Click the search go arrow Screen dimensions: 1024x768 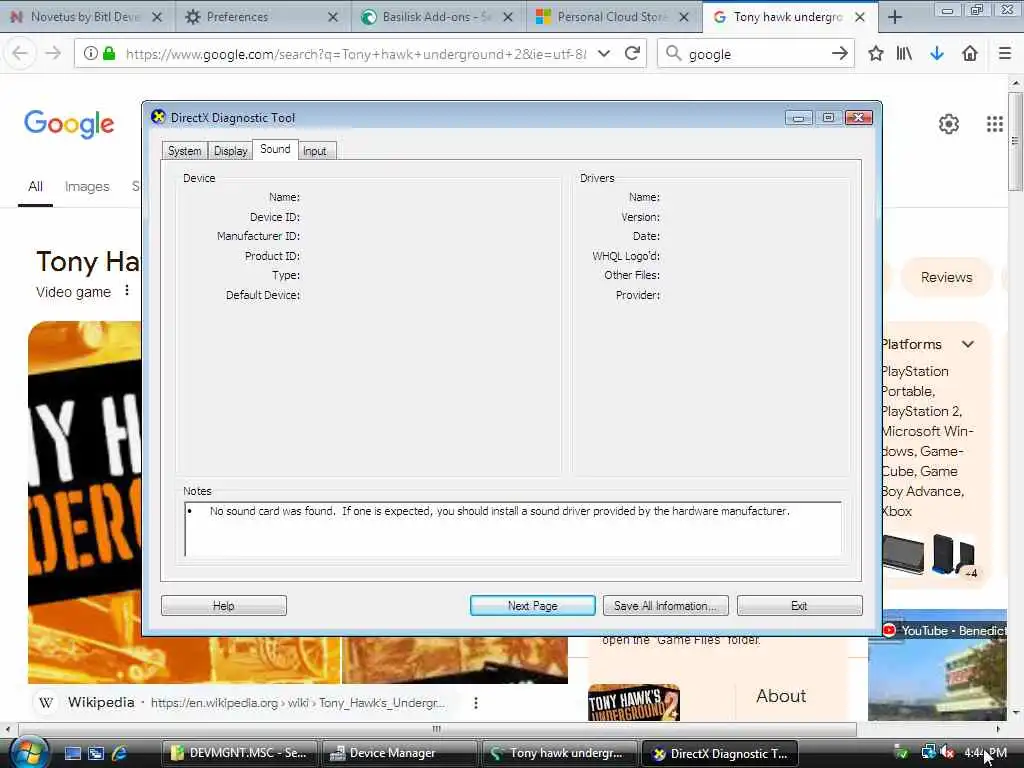pos(840,54)
